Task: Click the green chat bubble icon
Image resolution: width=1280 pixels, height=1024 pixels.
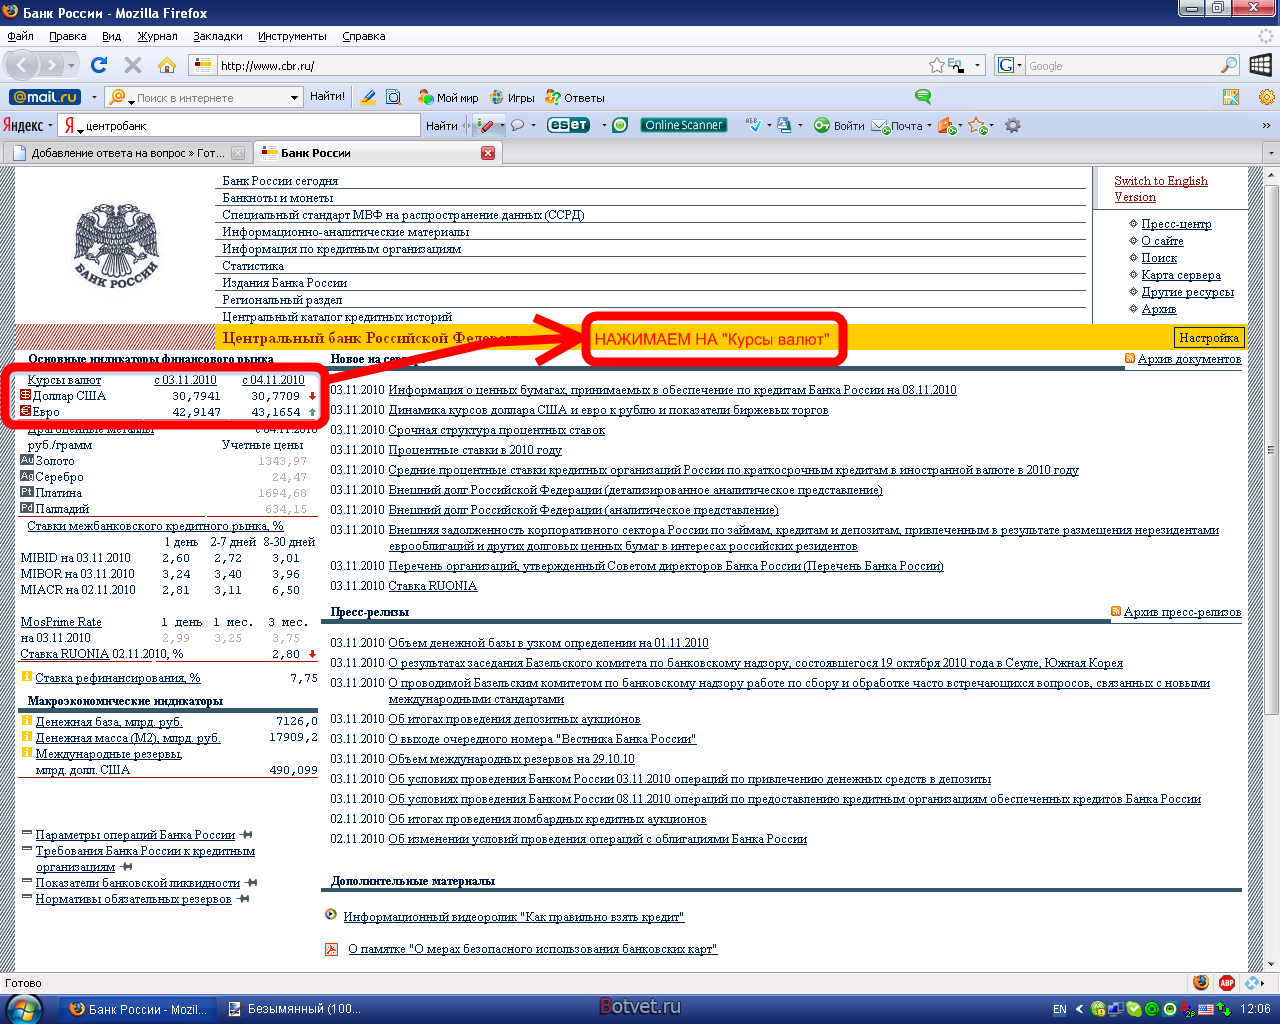Action: (x=923, y=97)
